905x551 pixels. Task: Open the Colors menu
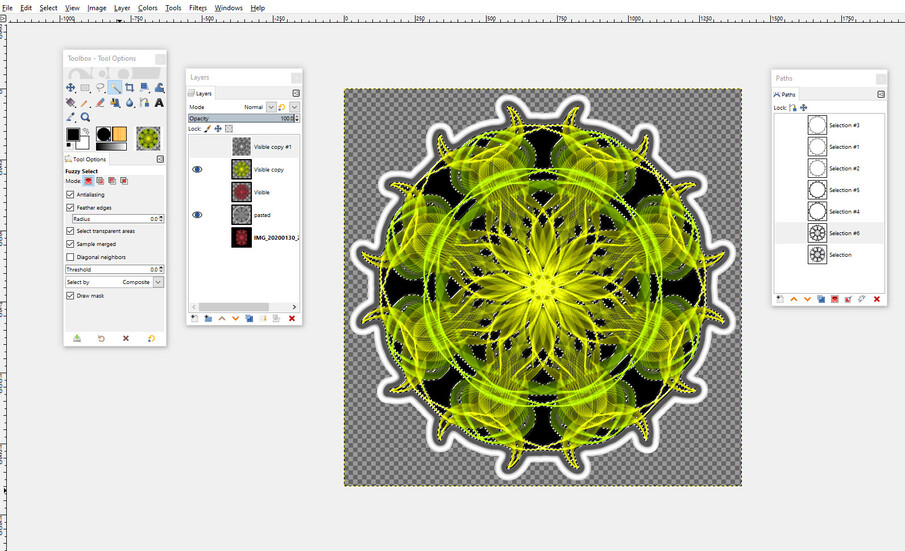(x=147, y=8)
